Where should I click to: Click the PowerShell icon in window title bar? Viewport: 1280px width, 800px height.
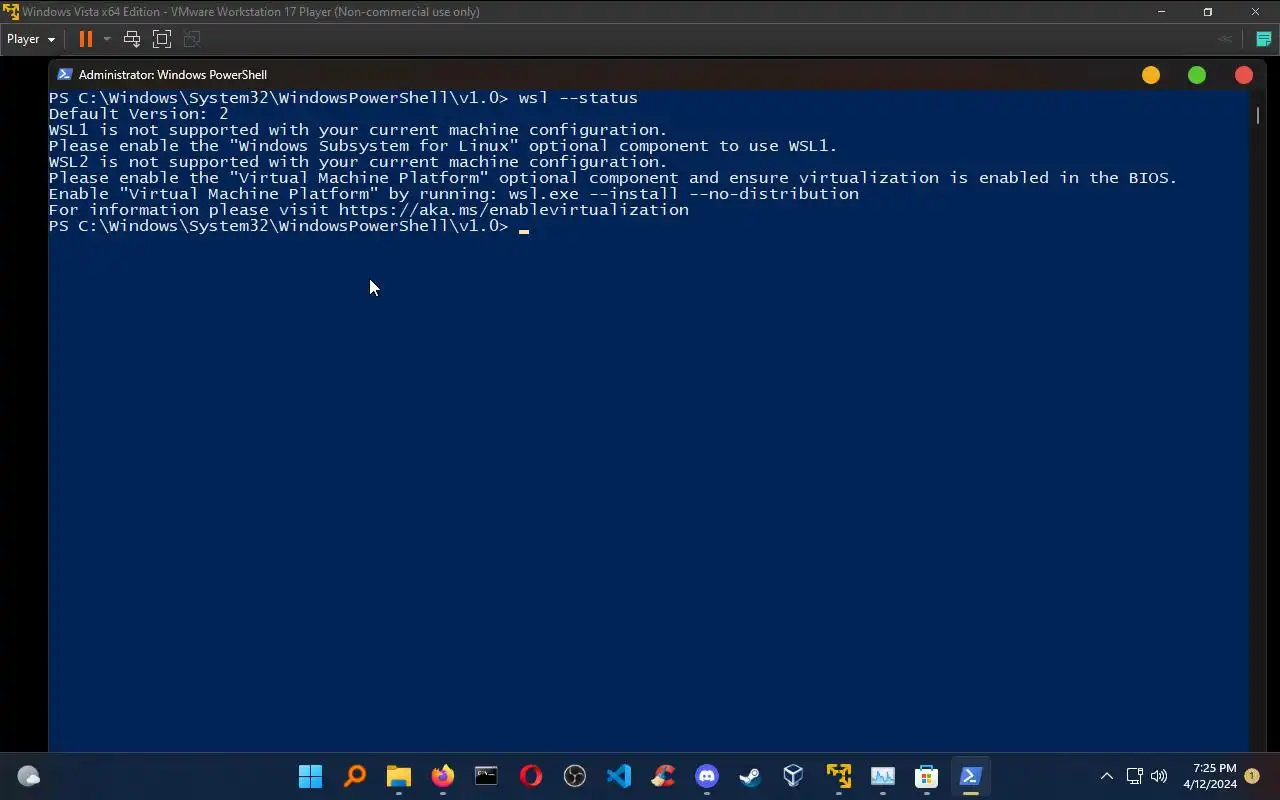click(65, 74)
